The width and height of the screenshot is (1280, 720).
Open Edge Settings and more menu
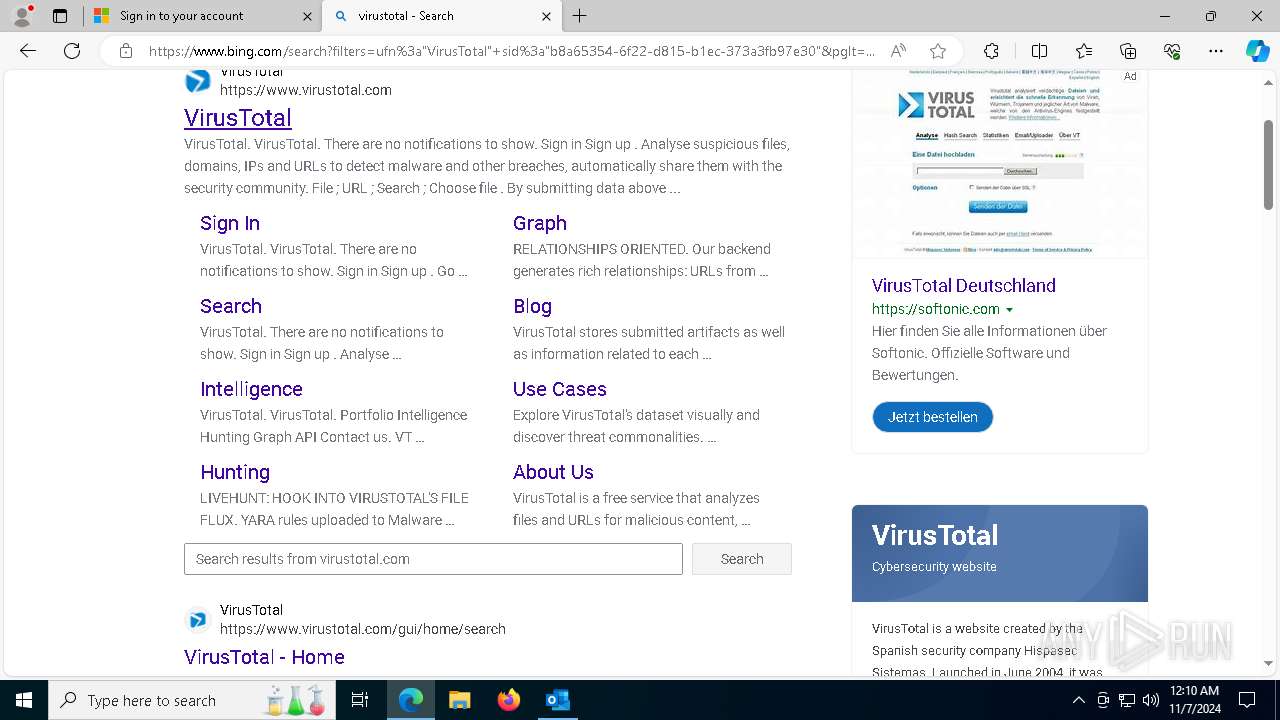[1216, 51]
